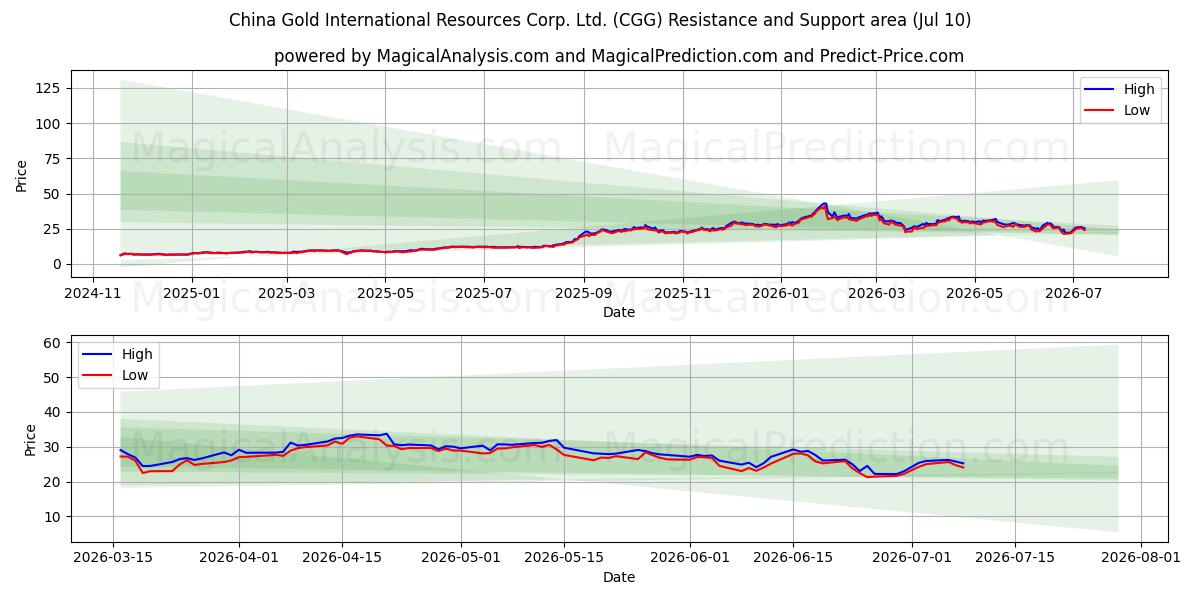This screenshot has height=600, width=1200.
Task: Click the top chart 'Date' axis title
Action: point(619,312)
